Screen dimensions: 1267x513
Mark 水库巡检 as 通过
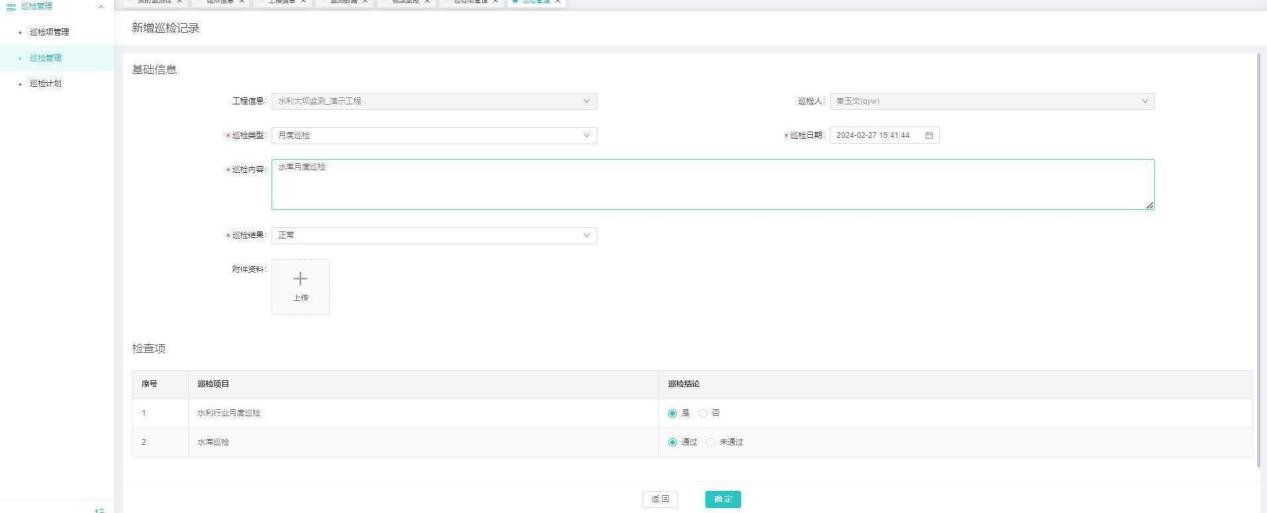coord(673,442)
